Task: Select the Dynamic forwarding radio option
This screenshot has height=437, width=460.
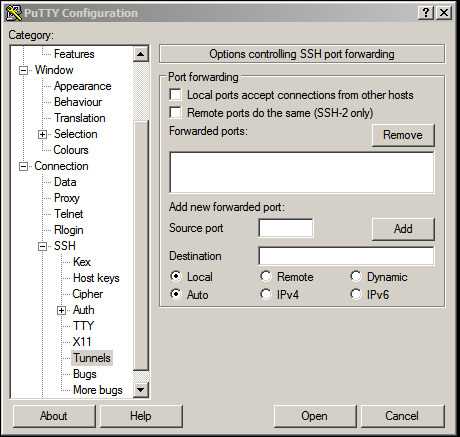Action: (356, 276)
